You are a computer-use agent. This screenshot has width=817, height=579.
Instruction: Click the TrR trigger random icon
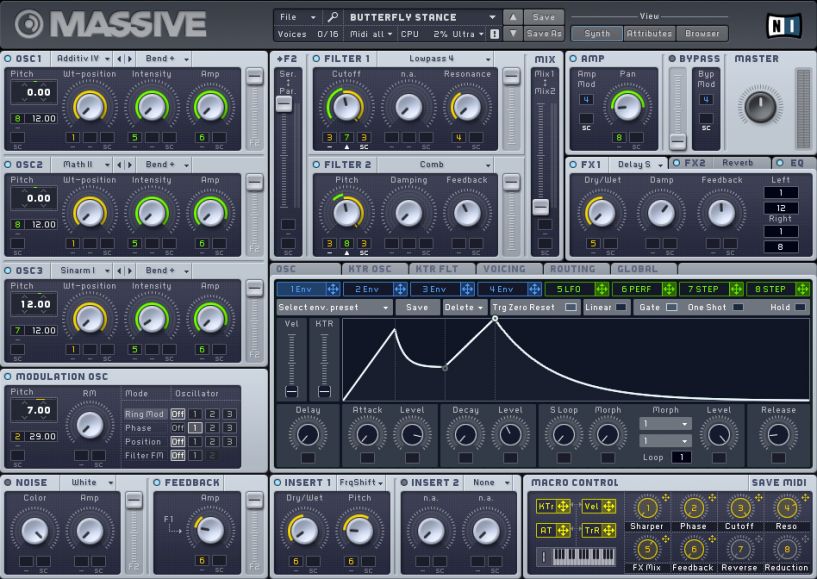[x=599, y=531]
